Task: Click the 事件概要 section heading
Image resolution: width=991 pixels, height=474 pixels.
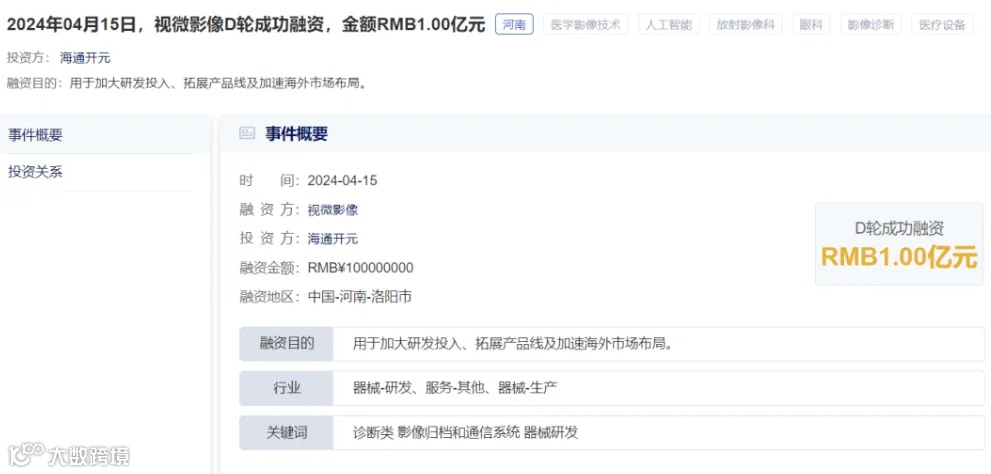Action: [x=296, y=134]
